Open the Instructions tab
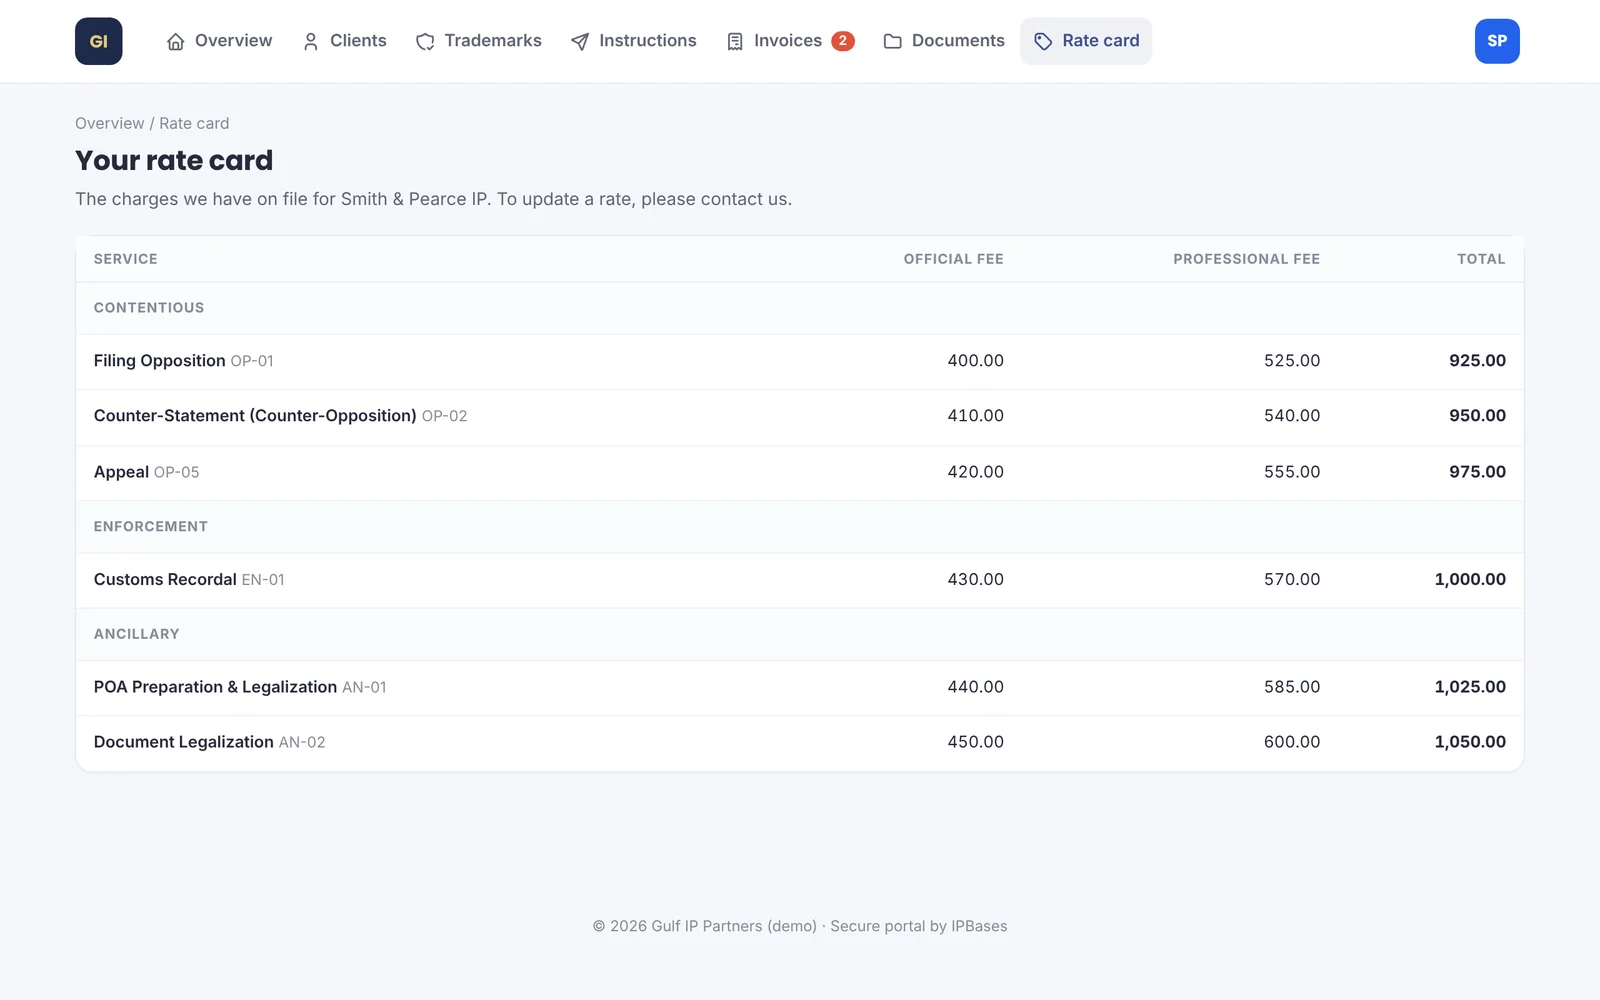The height and width of the screenshot is (1000, 1600). pos(648,41)
